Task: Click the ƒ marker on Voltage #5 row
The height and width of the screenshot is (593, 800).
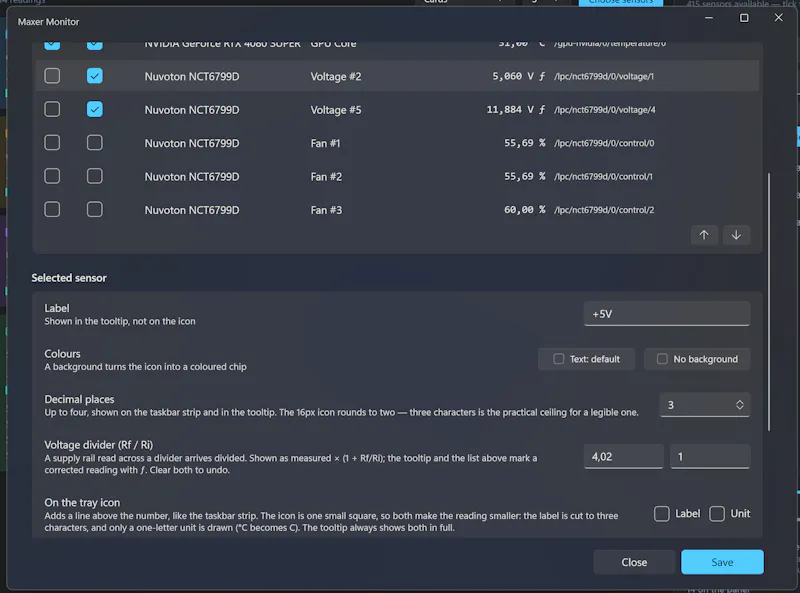Action: coord(542,110)
